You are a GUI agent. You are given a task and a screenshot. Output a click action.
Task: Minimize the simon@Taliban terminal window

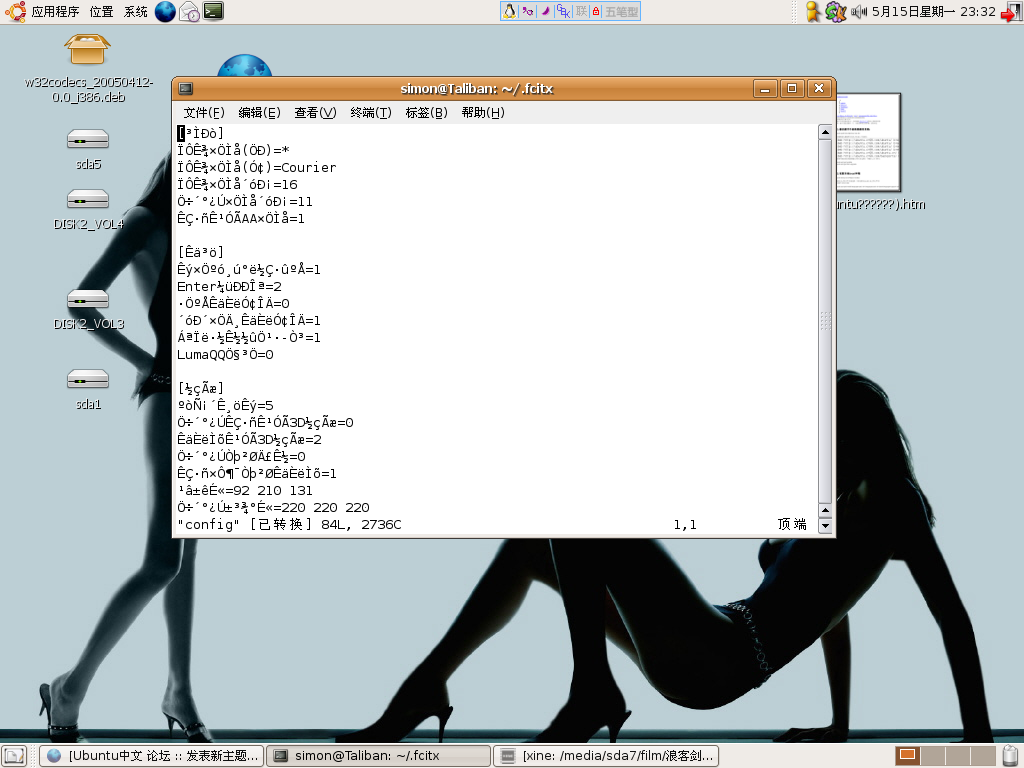tap(765, 88)
